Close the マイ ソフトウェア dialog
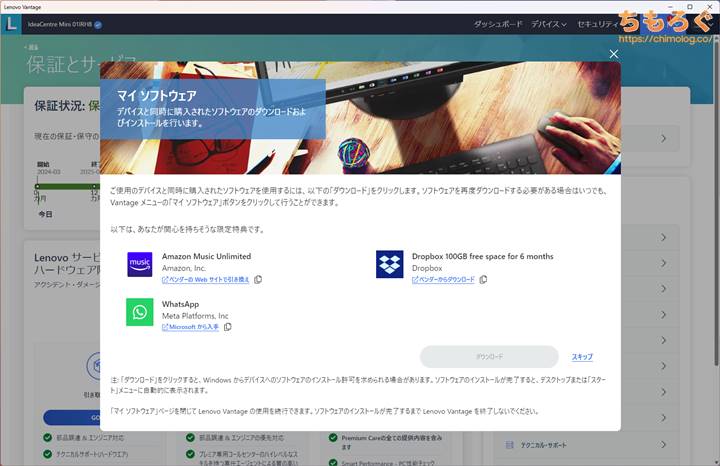720x466 pixels. (x=613, y=54)
